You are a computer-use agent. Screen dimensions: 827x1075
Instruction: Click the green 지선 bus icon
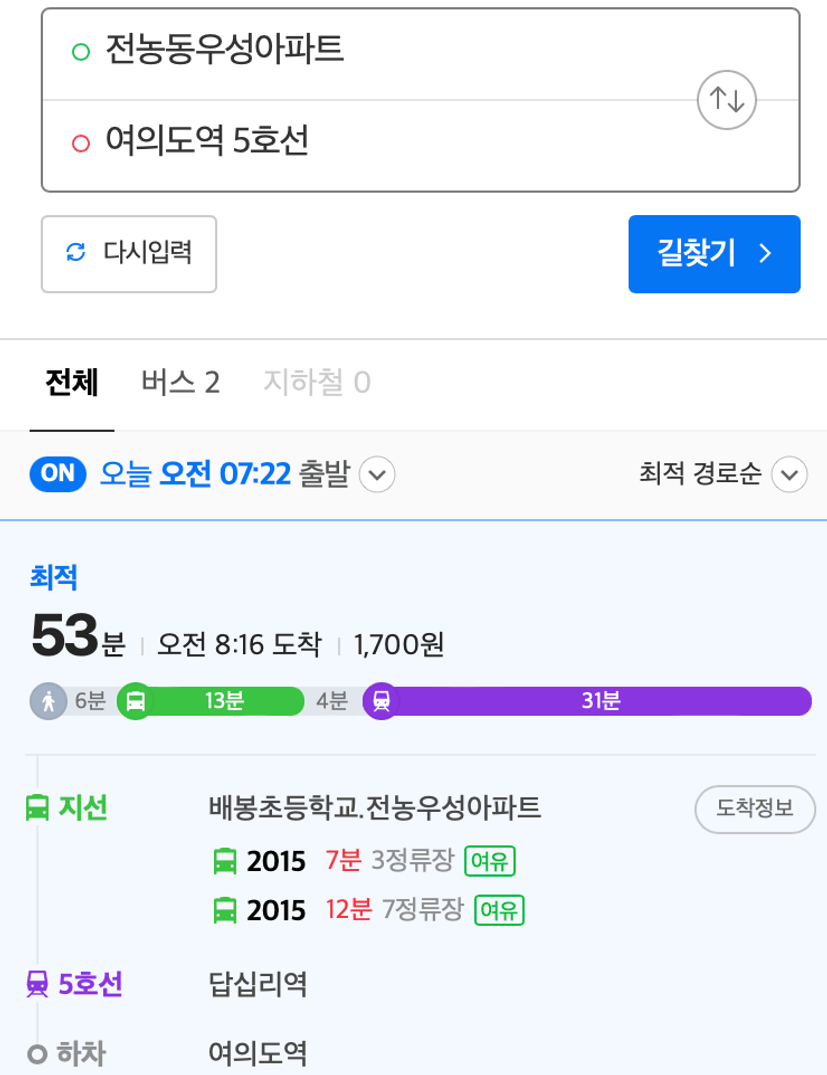(37, 808)
